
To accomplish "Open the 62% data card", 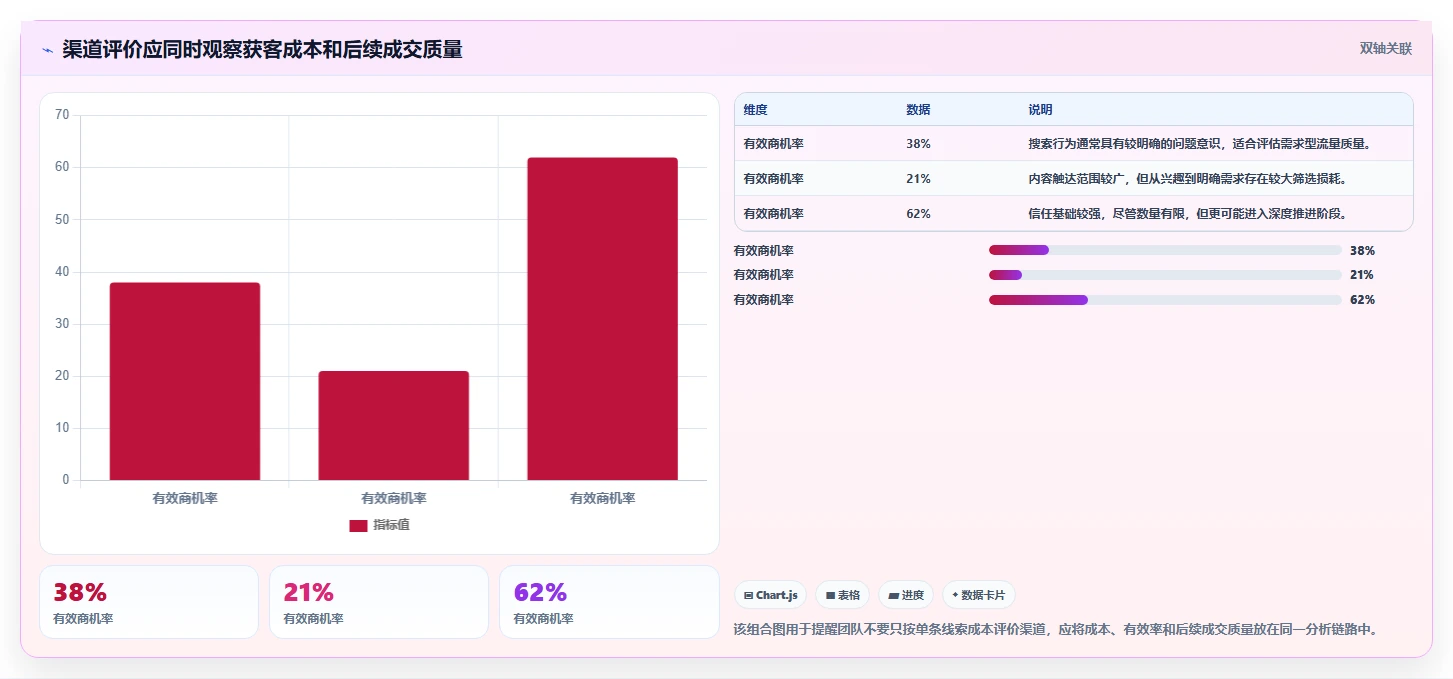I will click(x=609, y=602).
